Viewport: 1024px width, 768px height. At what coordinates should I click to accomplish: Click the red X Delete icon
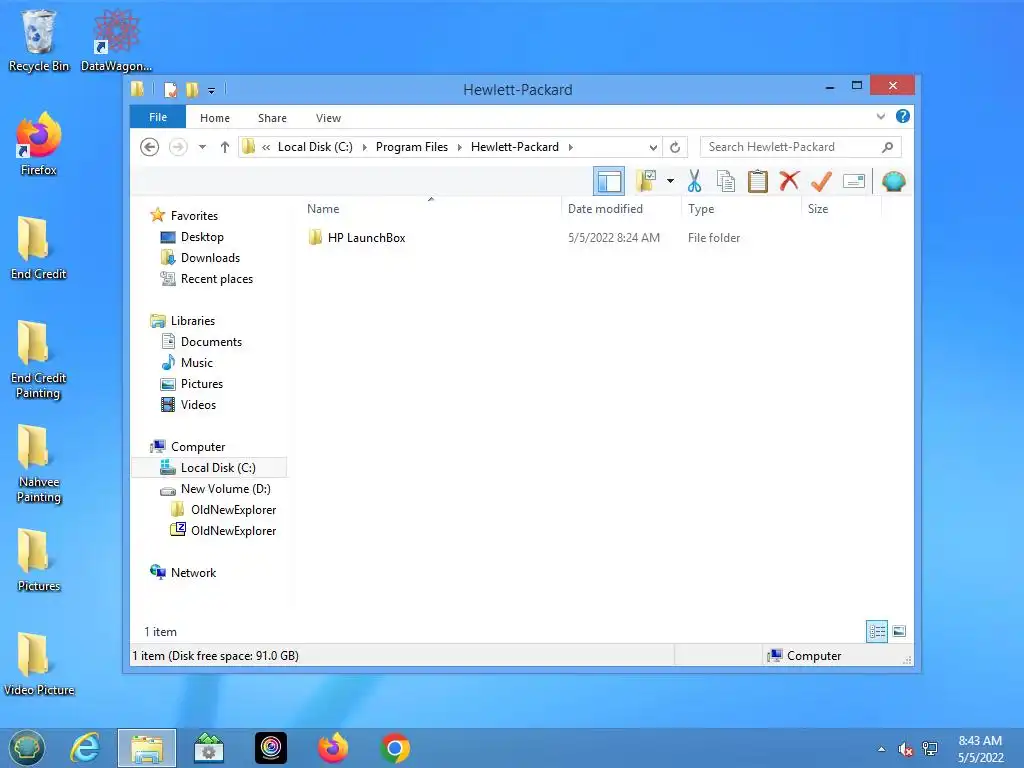(789, 180)
